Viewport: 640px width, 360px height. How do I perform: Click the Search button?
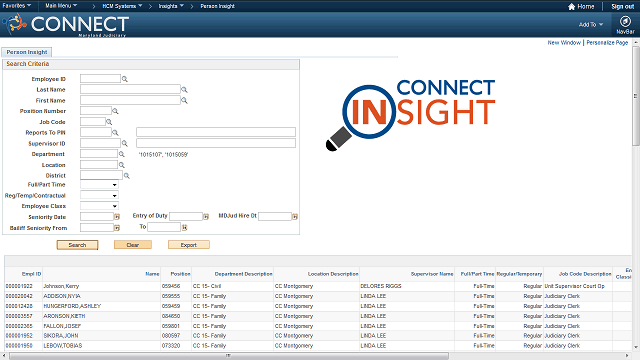click(x=77, y=245)
